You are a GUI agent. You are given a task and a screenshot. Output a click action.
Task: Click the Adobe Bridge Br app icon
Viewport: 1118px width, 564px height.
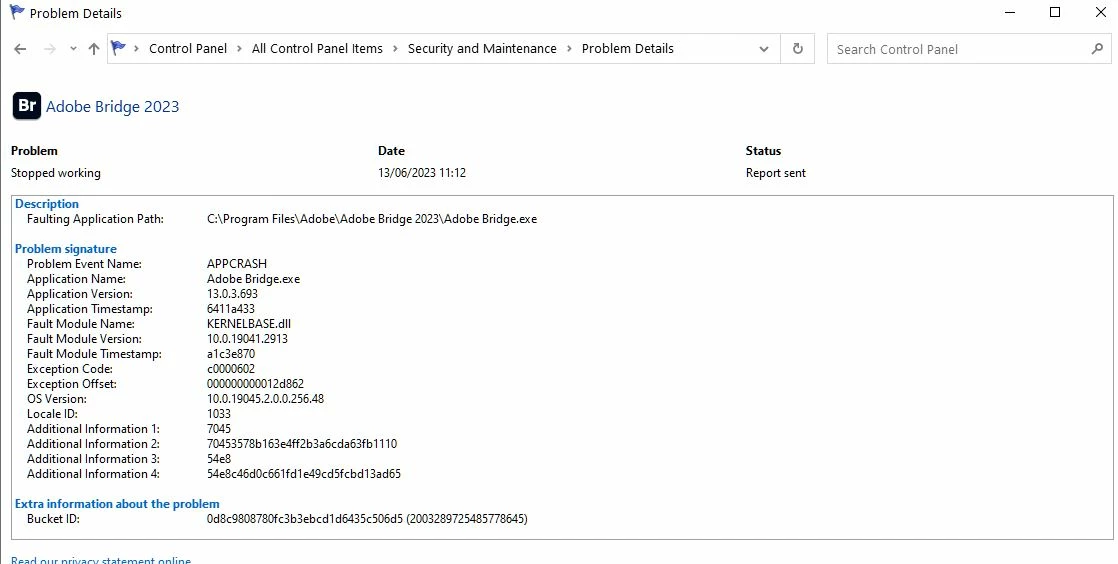(x=27, y=106)
